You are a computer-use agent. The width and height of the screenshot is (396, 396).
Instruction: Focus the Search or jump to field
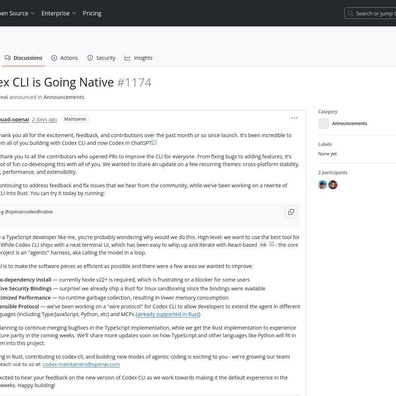click(x=370, y=13)
